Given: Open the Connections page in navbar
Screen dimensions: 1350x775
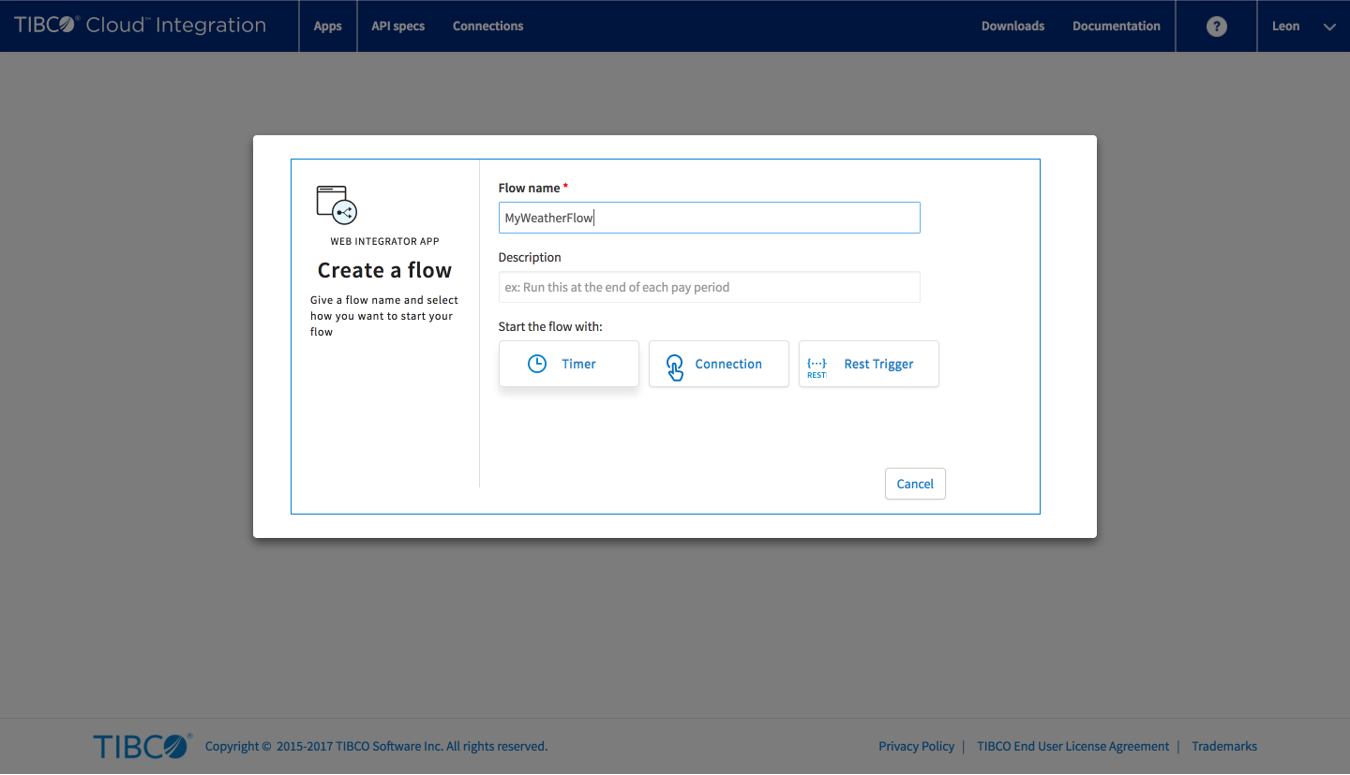Looking at the screenshot, I should 488,26.
